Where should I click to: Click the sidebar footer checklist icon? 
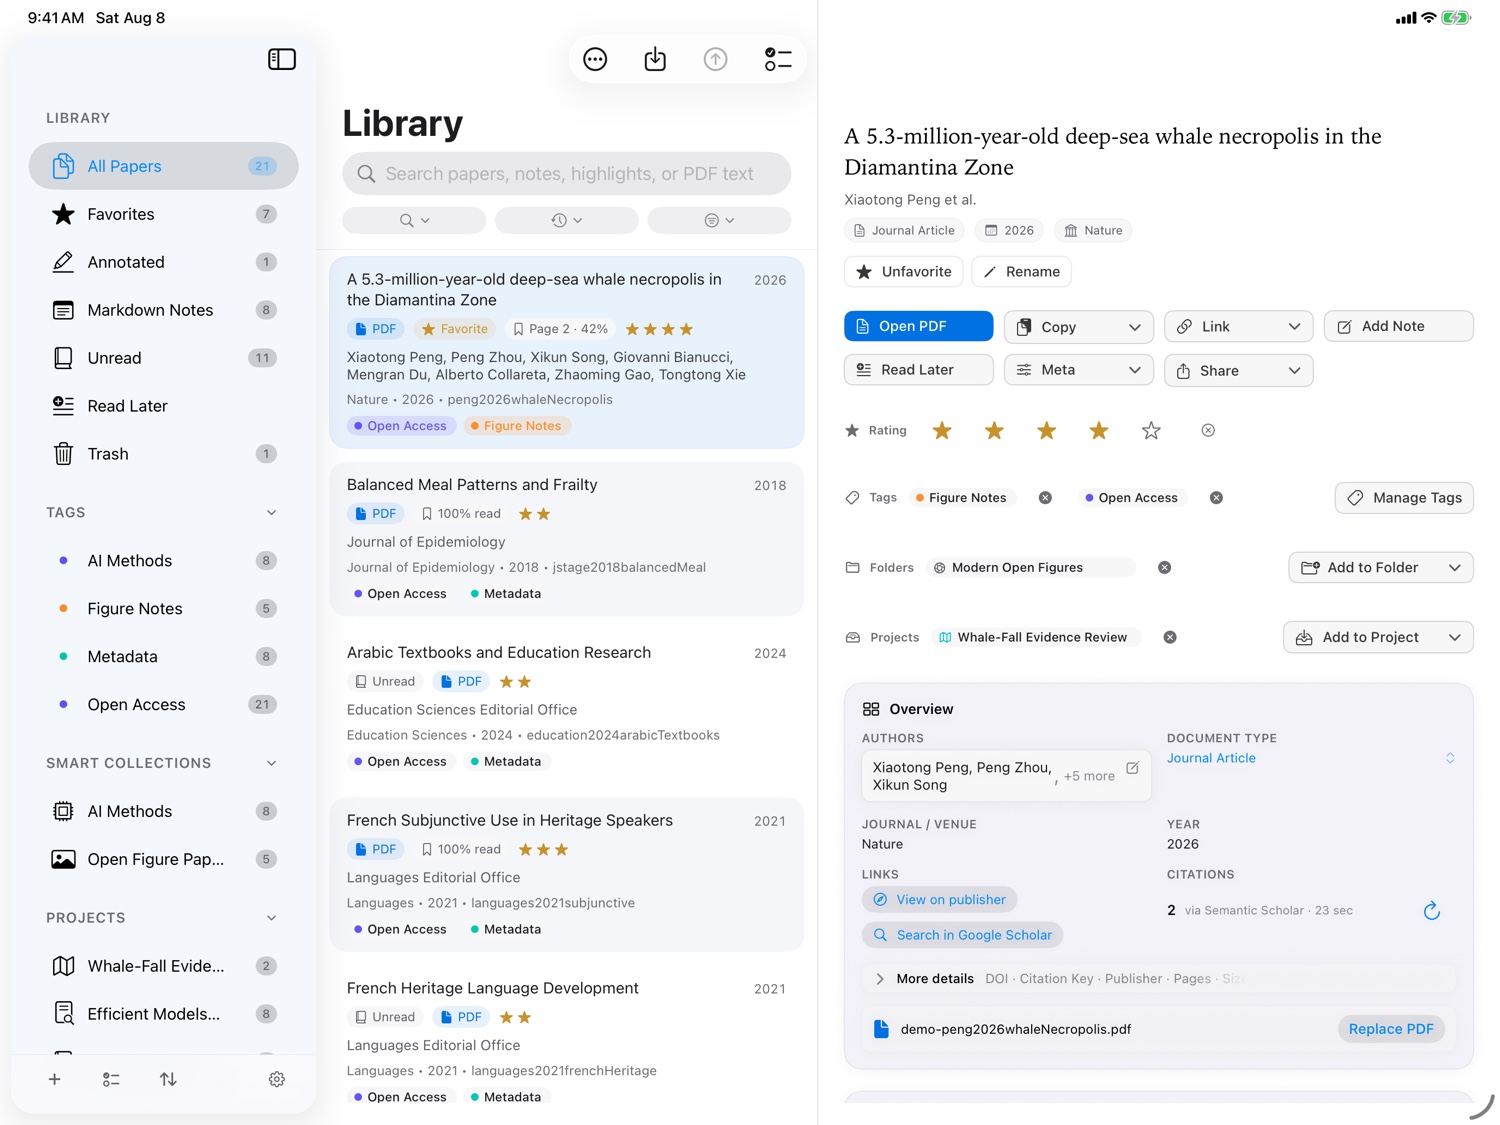click(111, 1079)
